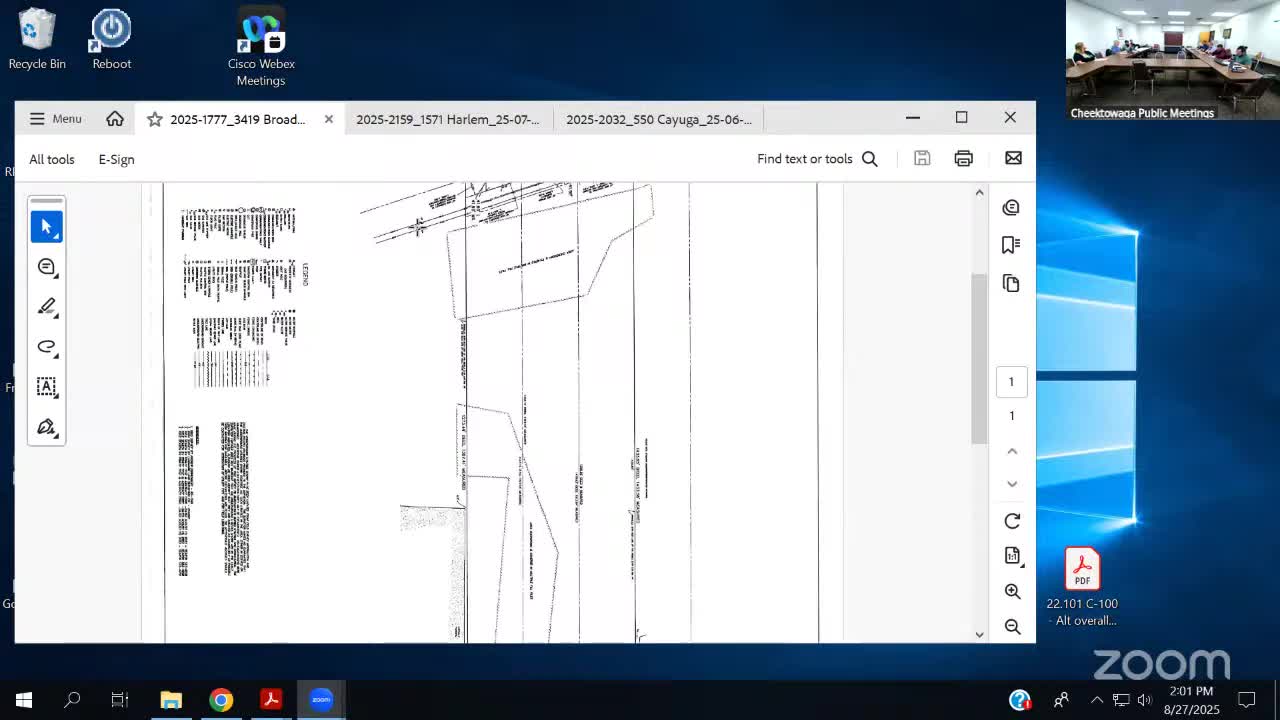1280x720 pixels.
Task: Star the 2025-1777_3419 Broadway file
Action: pyautogui.click(x=155, y=119)
